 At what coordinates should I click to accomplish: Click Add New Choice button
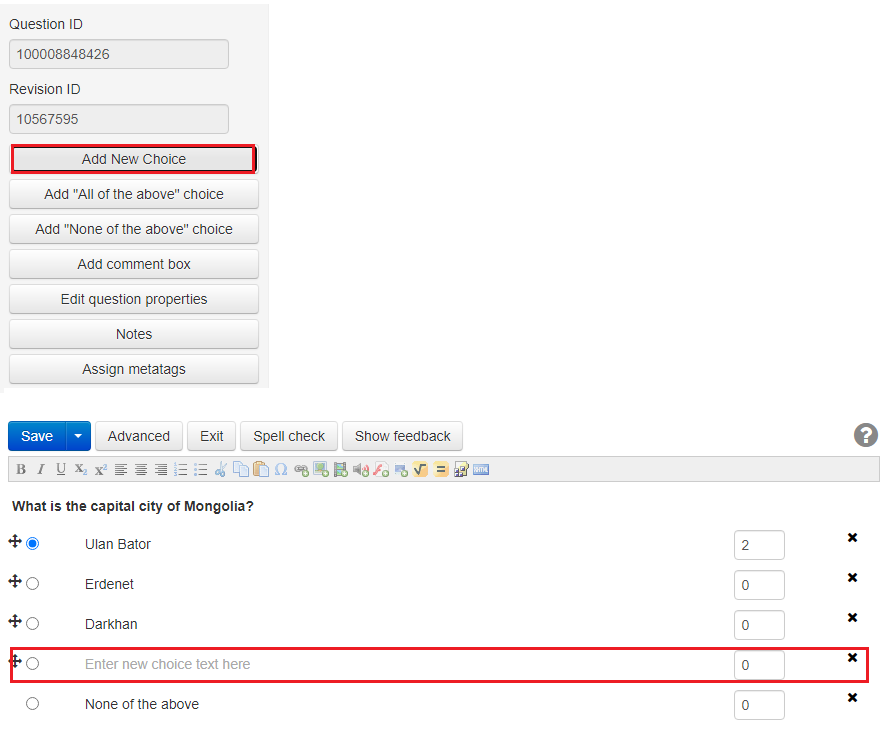coord(134,159)
